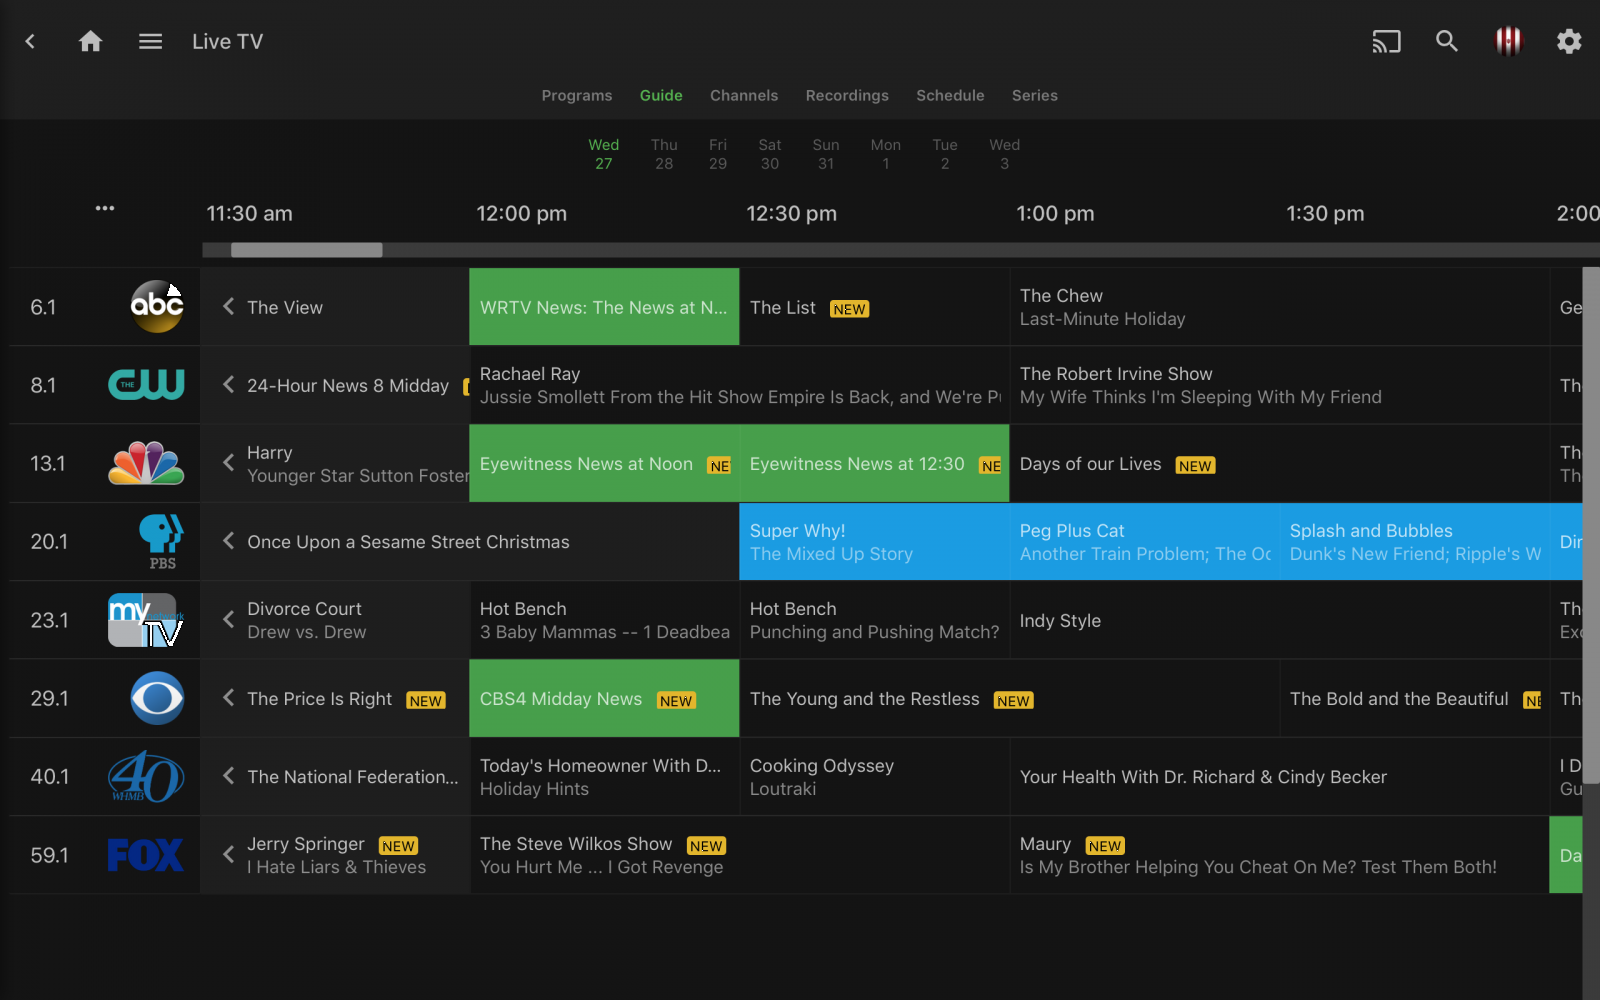Open Once Upon a Sesame Street Christmas
This screenshot has height=1000, width=1600.
click(470, 541)
